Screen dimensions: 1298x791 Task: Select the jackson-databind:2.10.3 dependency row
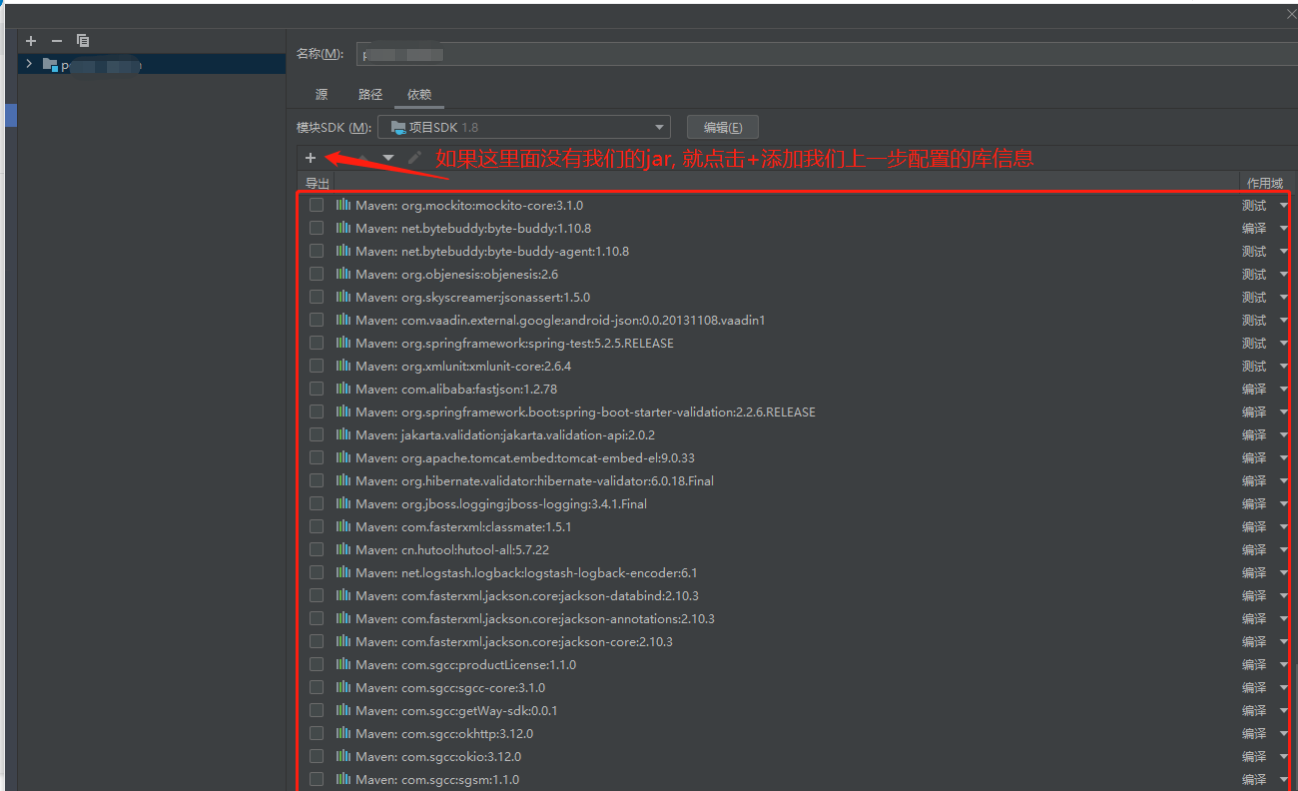click(795, 596)
